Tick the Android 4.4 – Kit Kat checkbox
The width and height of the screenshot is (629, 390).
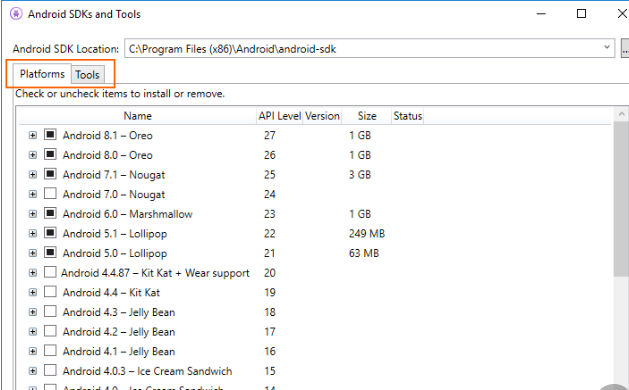click(x=50, y=292)
